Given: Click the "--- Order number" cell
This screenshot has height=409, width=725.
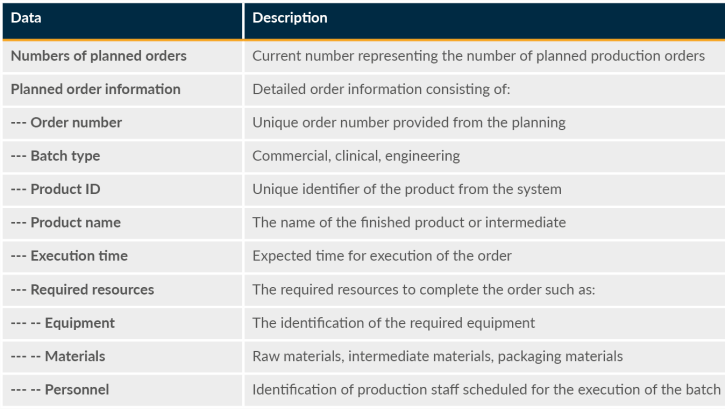Looking at the screenshot, I should [66, 123].
